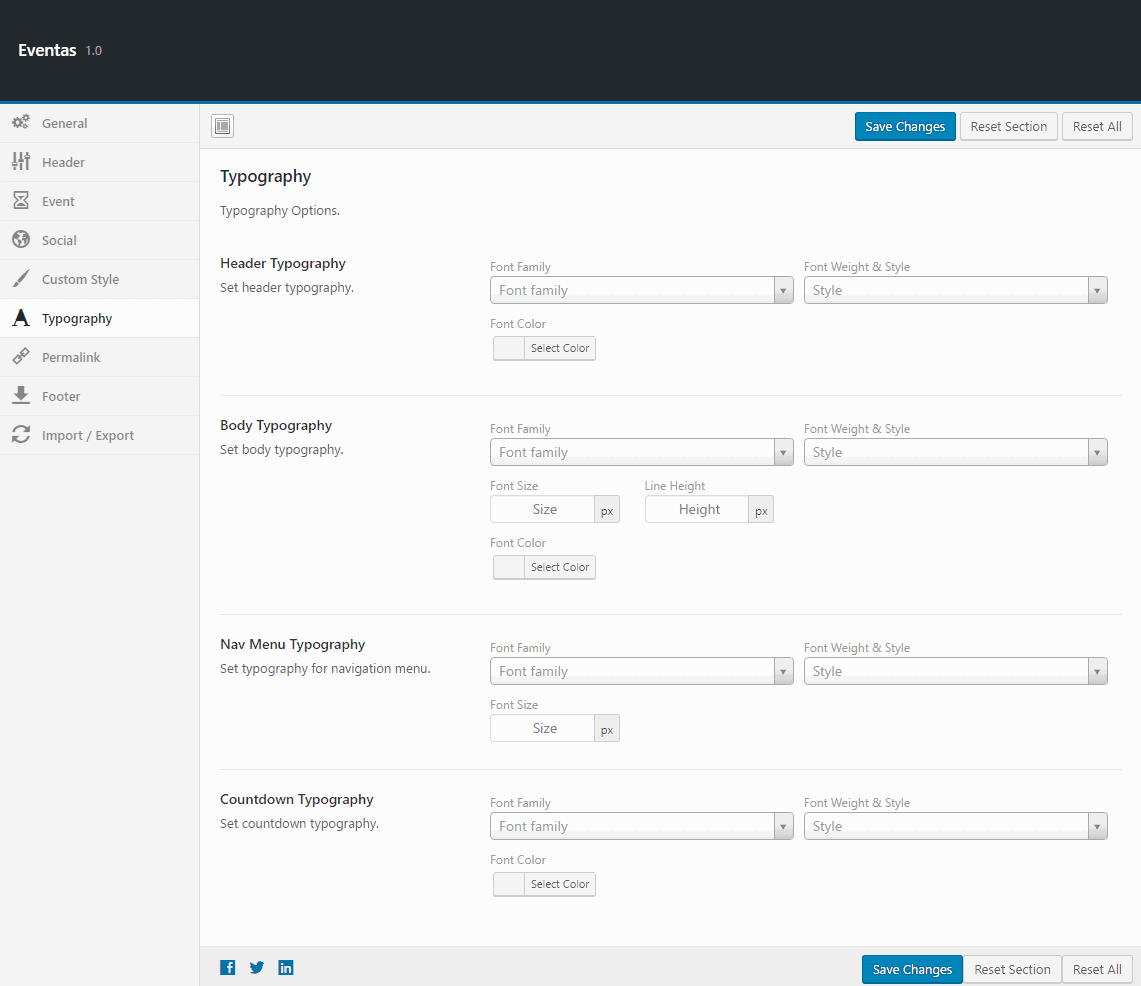Open Countdown Typography Font Weight & Style dropdown
The width and height of the screenshot is (1141, 986).
[955, 826]
